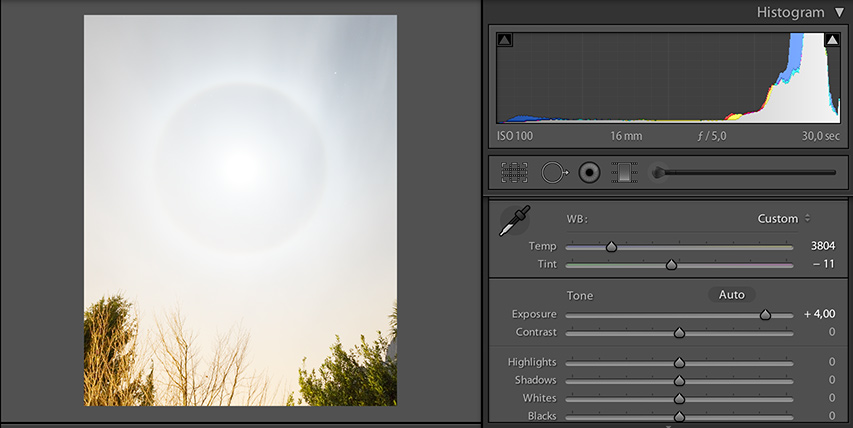Click the Temp slider handle
853x428 pixels.
[x=611, y=247]
